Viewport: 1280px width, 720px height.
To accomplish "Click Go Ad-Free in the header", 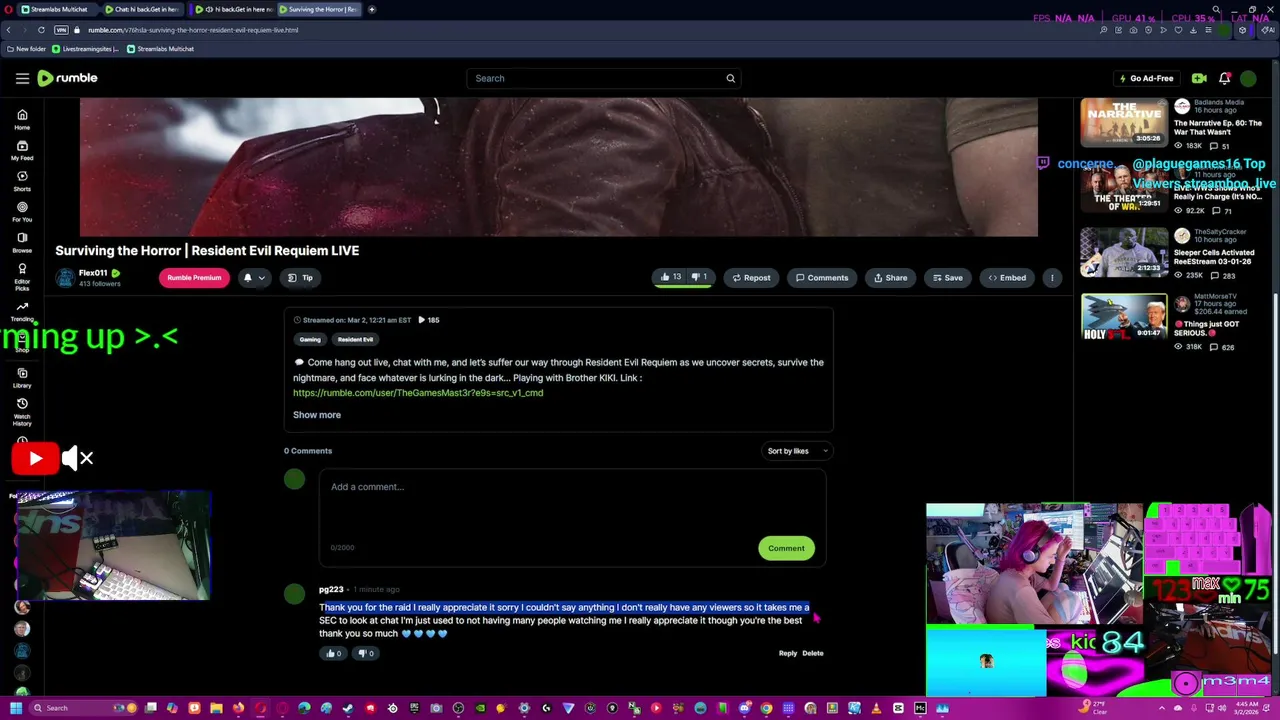I will pos(1146,78).
